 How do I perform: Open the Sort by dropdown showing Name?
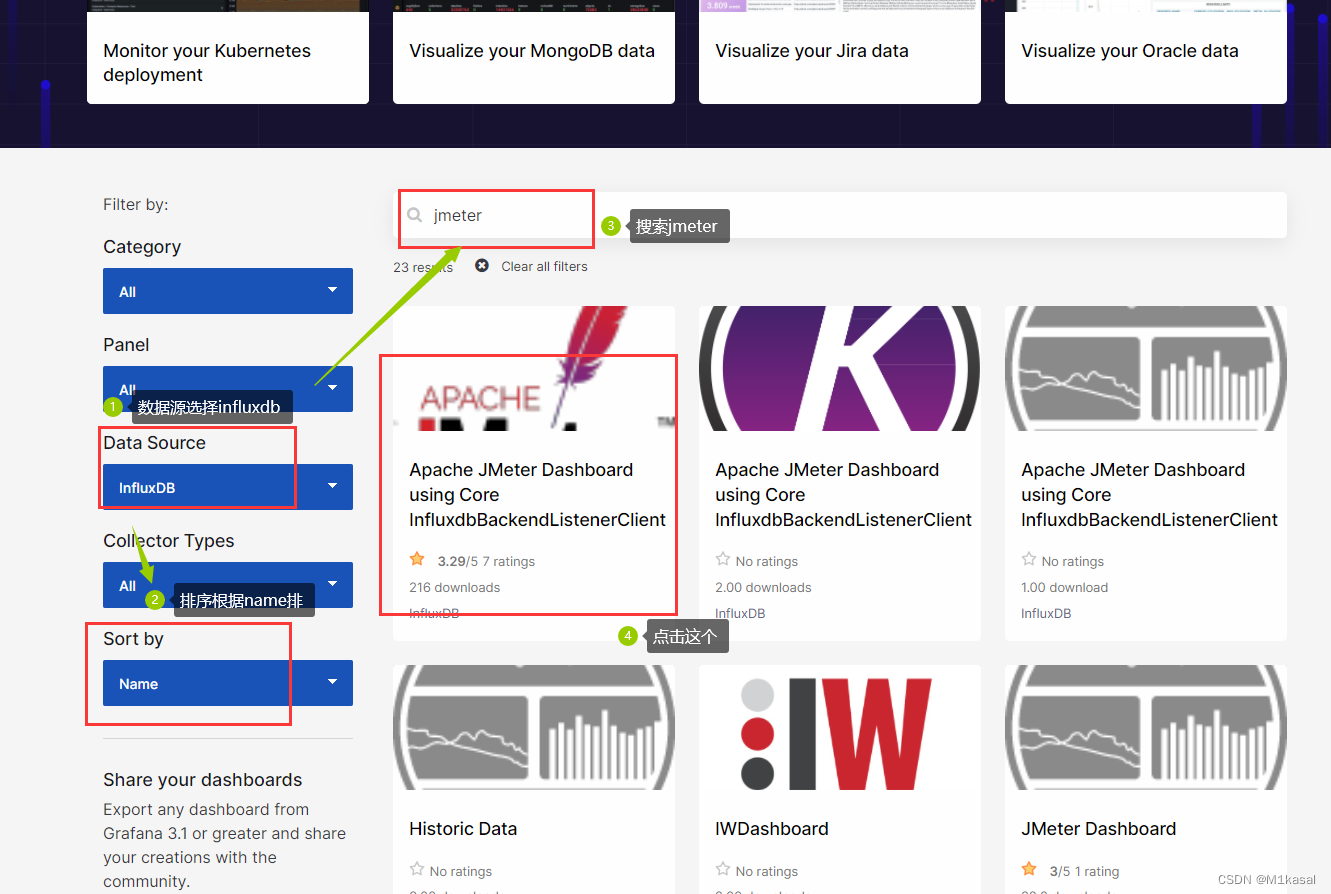pos(228,683)
